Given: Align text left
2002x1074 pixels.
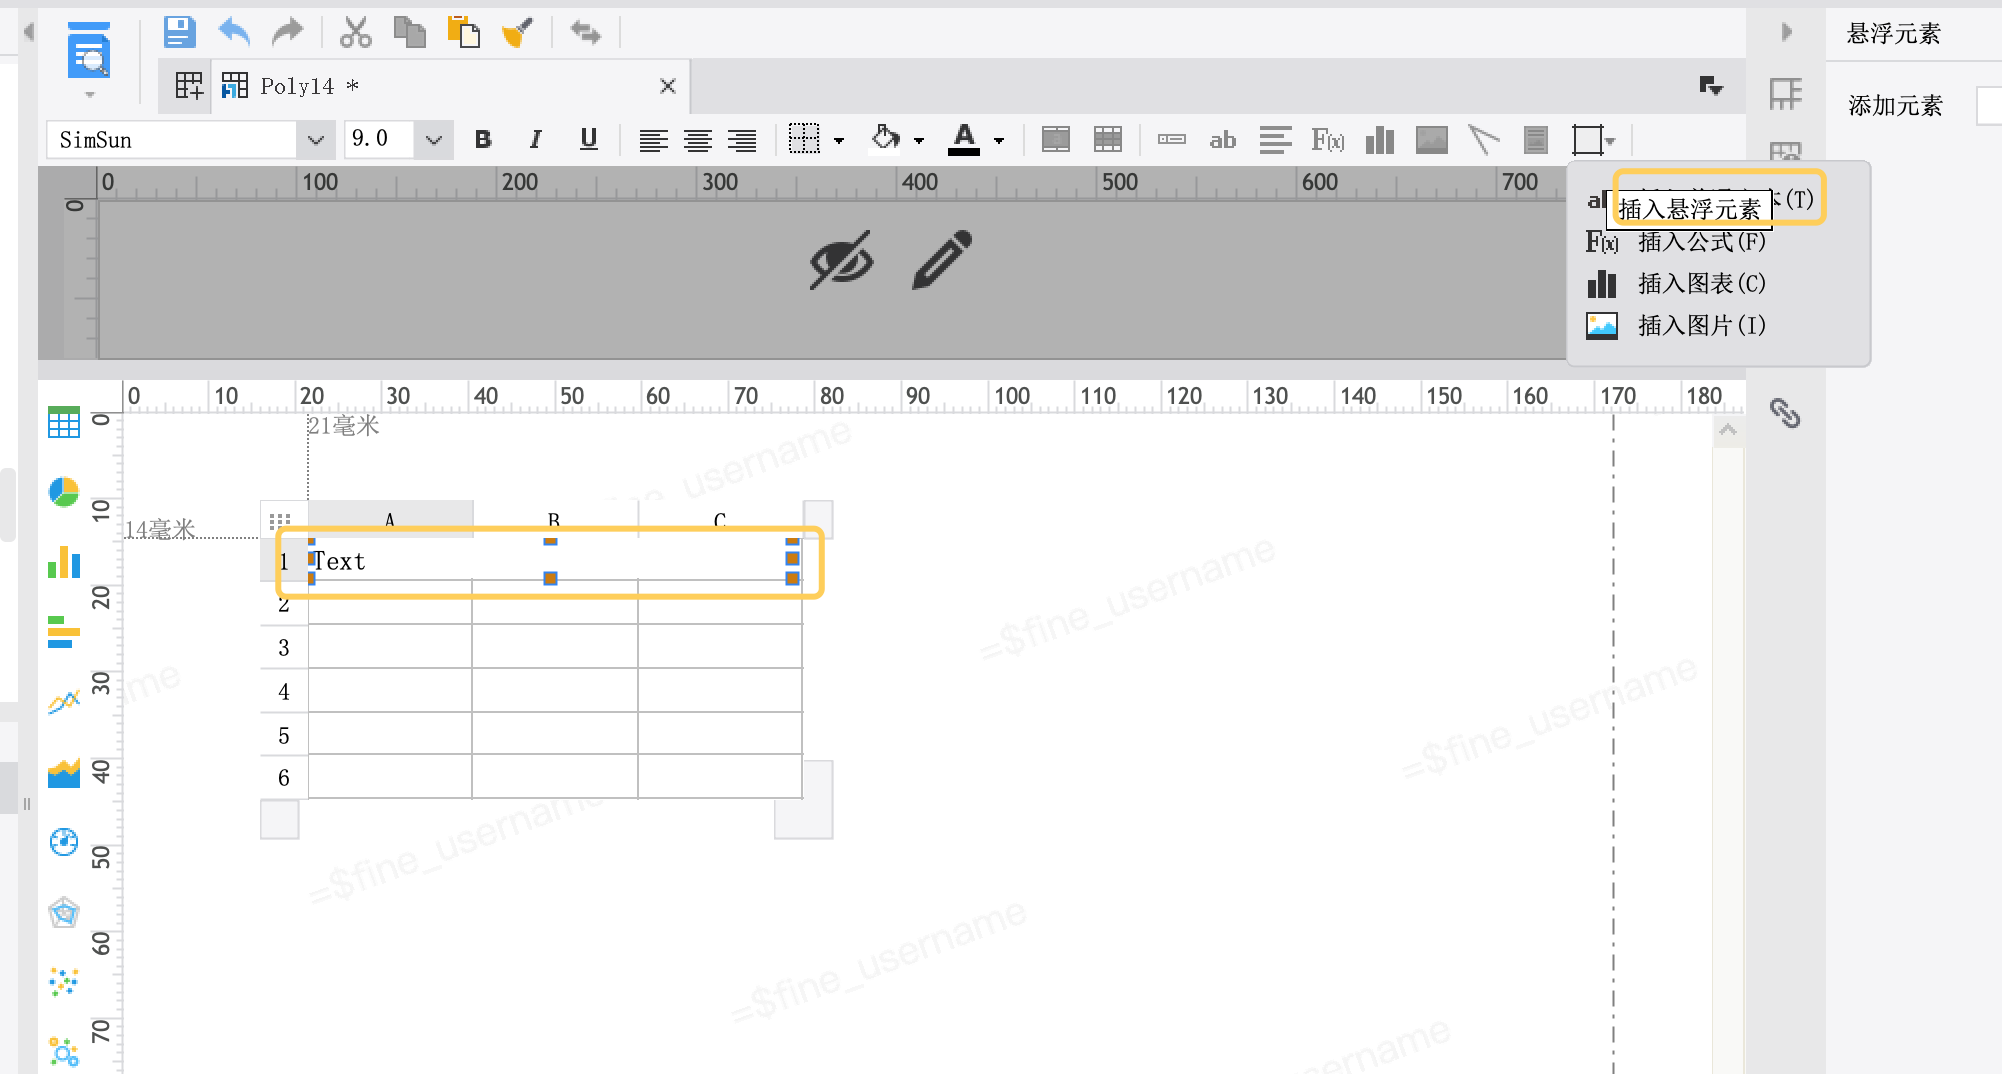Looking at the screenshot, I should pos(654,140).
